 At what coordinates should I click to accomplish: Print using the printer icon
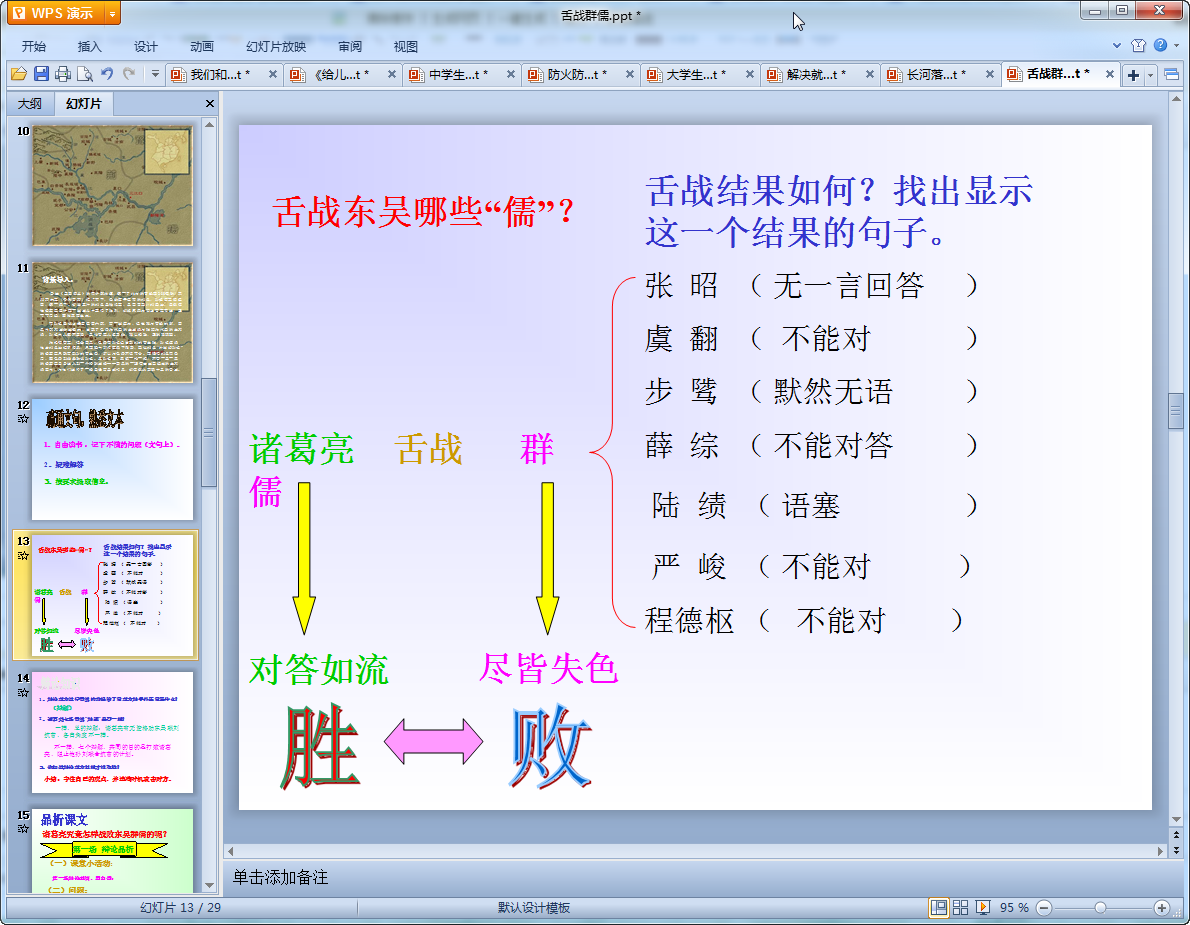[x=63, y=74]
